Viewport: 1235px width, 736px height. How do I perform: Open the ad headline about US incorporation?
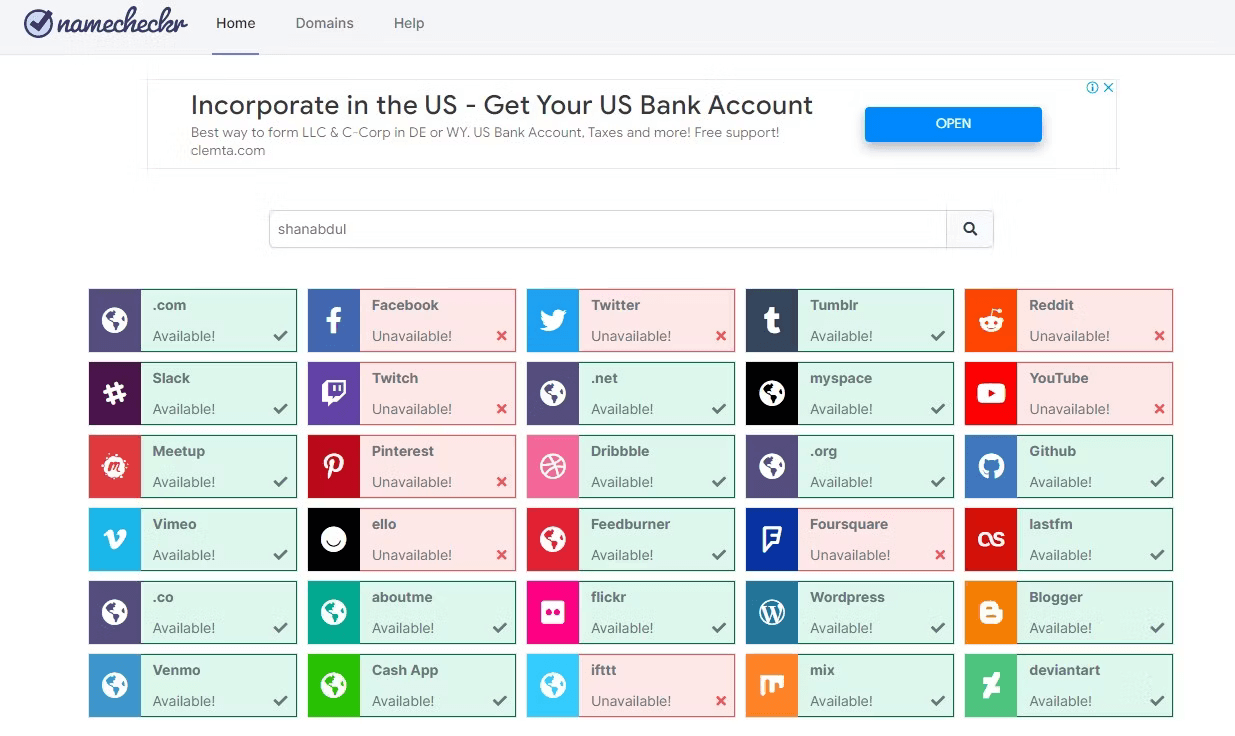502,105
